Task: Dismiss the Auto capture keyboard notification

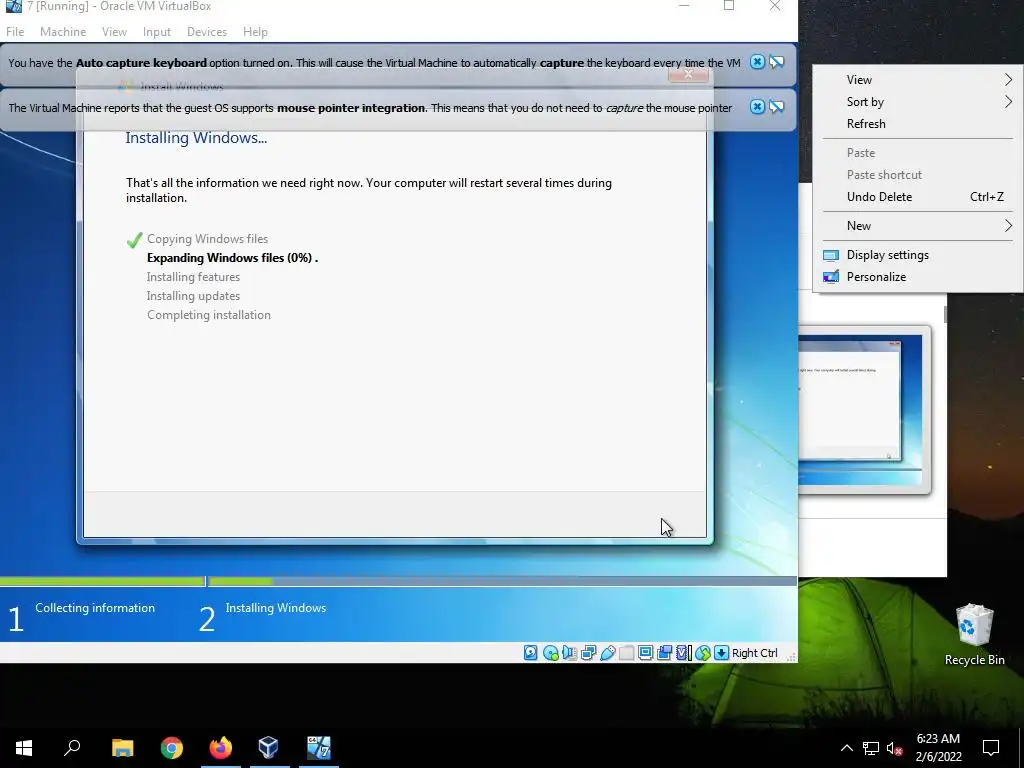Action: (x=757, y=62)
